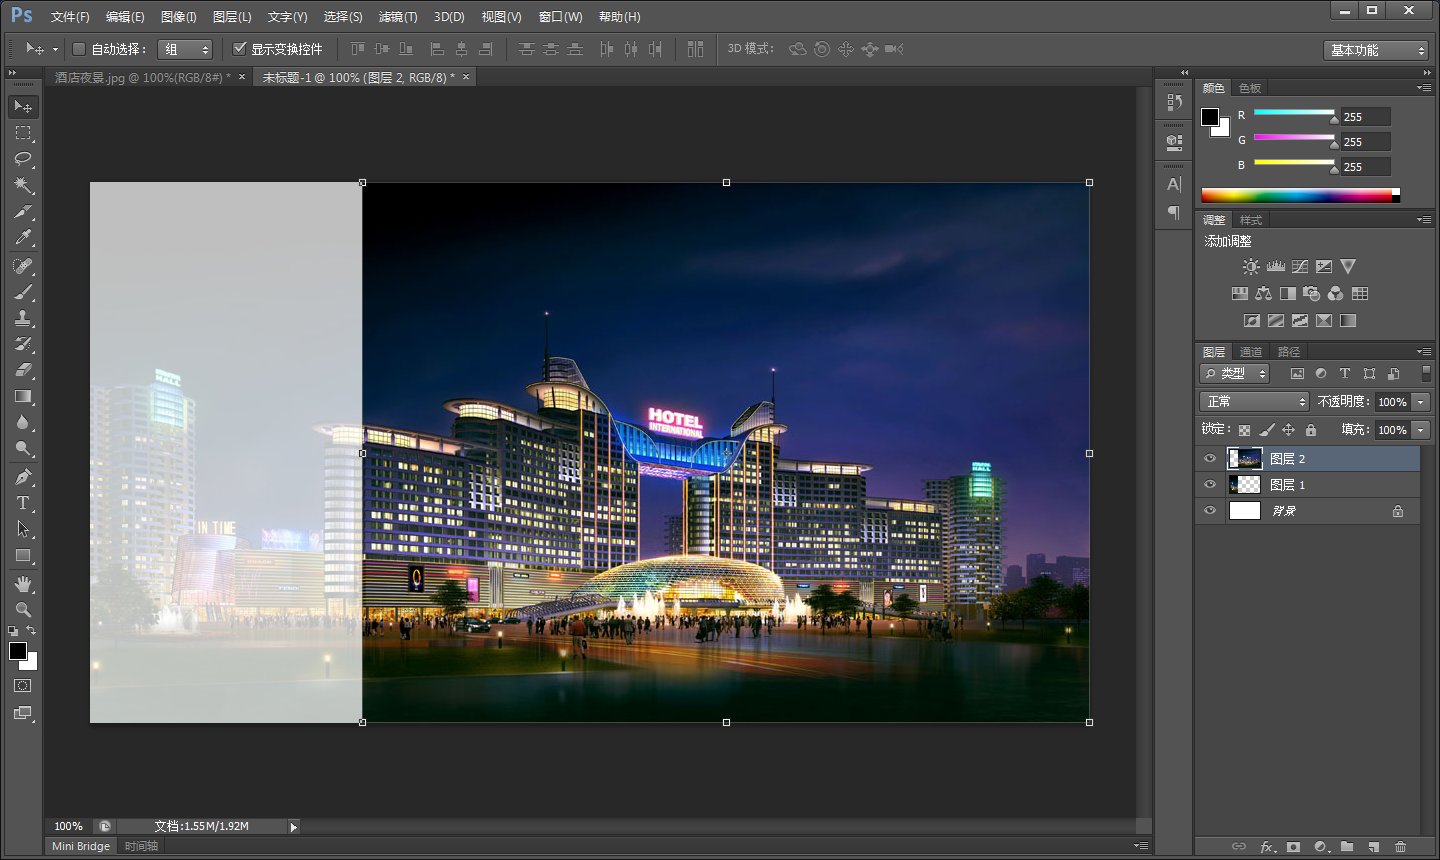
Task: Enable the 自动选择 checkbox
Action: click(x=79, y=49)
